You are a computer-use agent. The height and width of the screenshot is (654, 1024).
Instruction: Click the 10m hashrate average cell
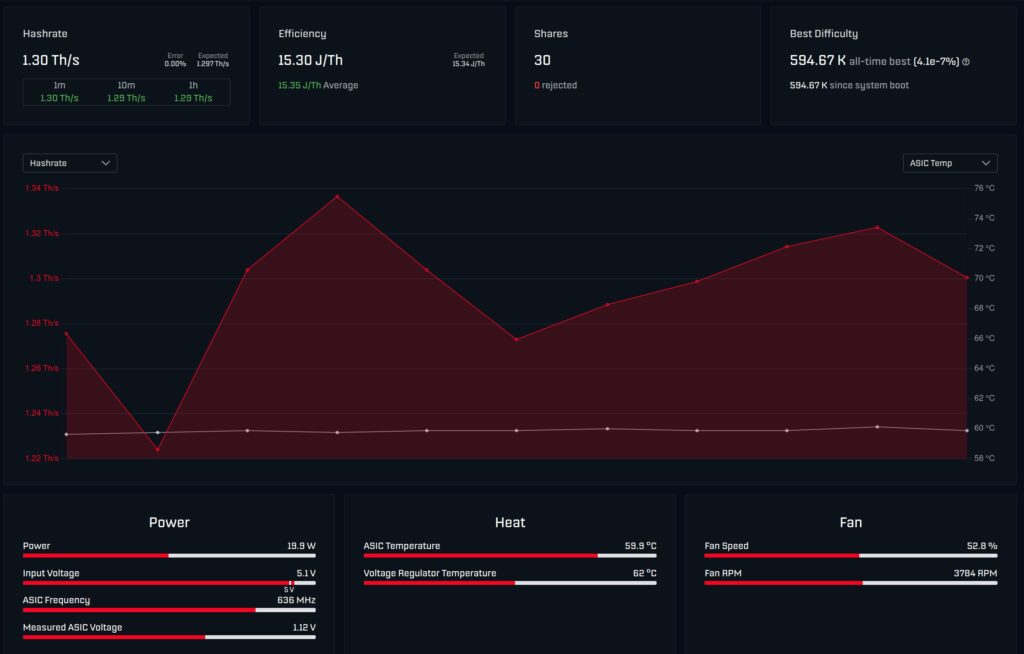pyautogui.click(x=126, y=92)
